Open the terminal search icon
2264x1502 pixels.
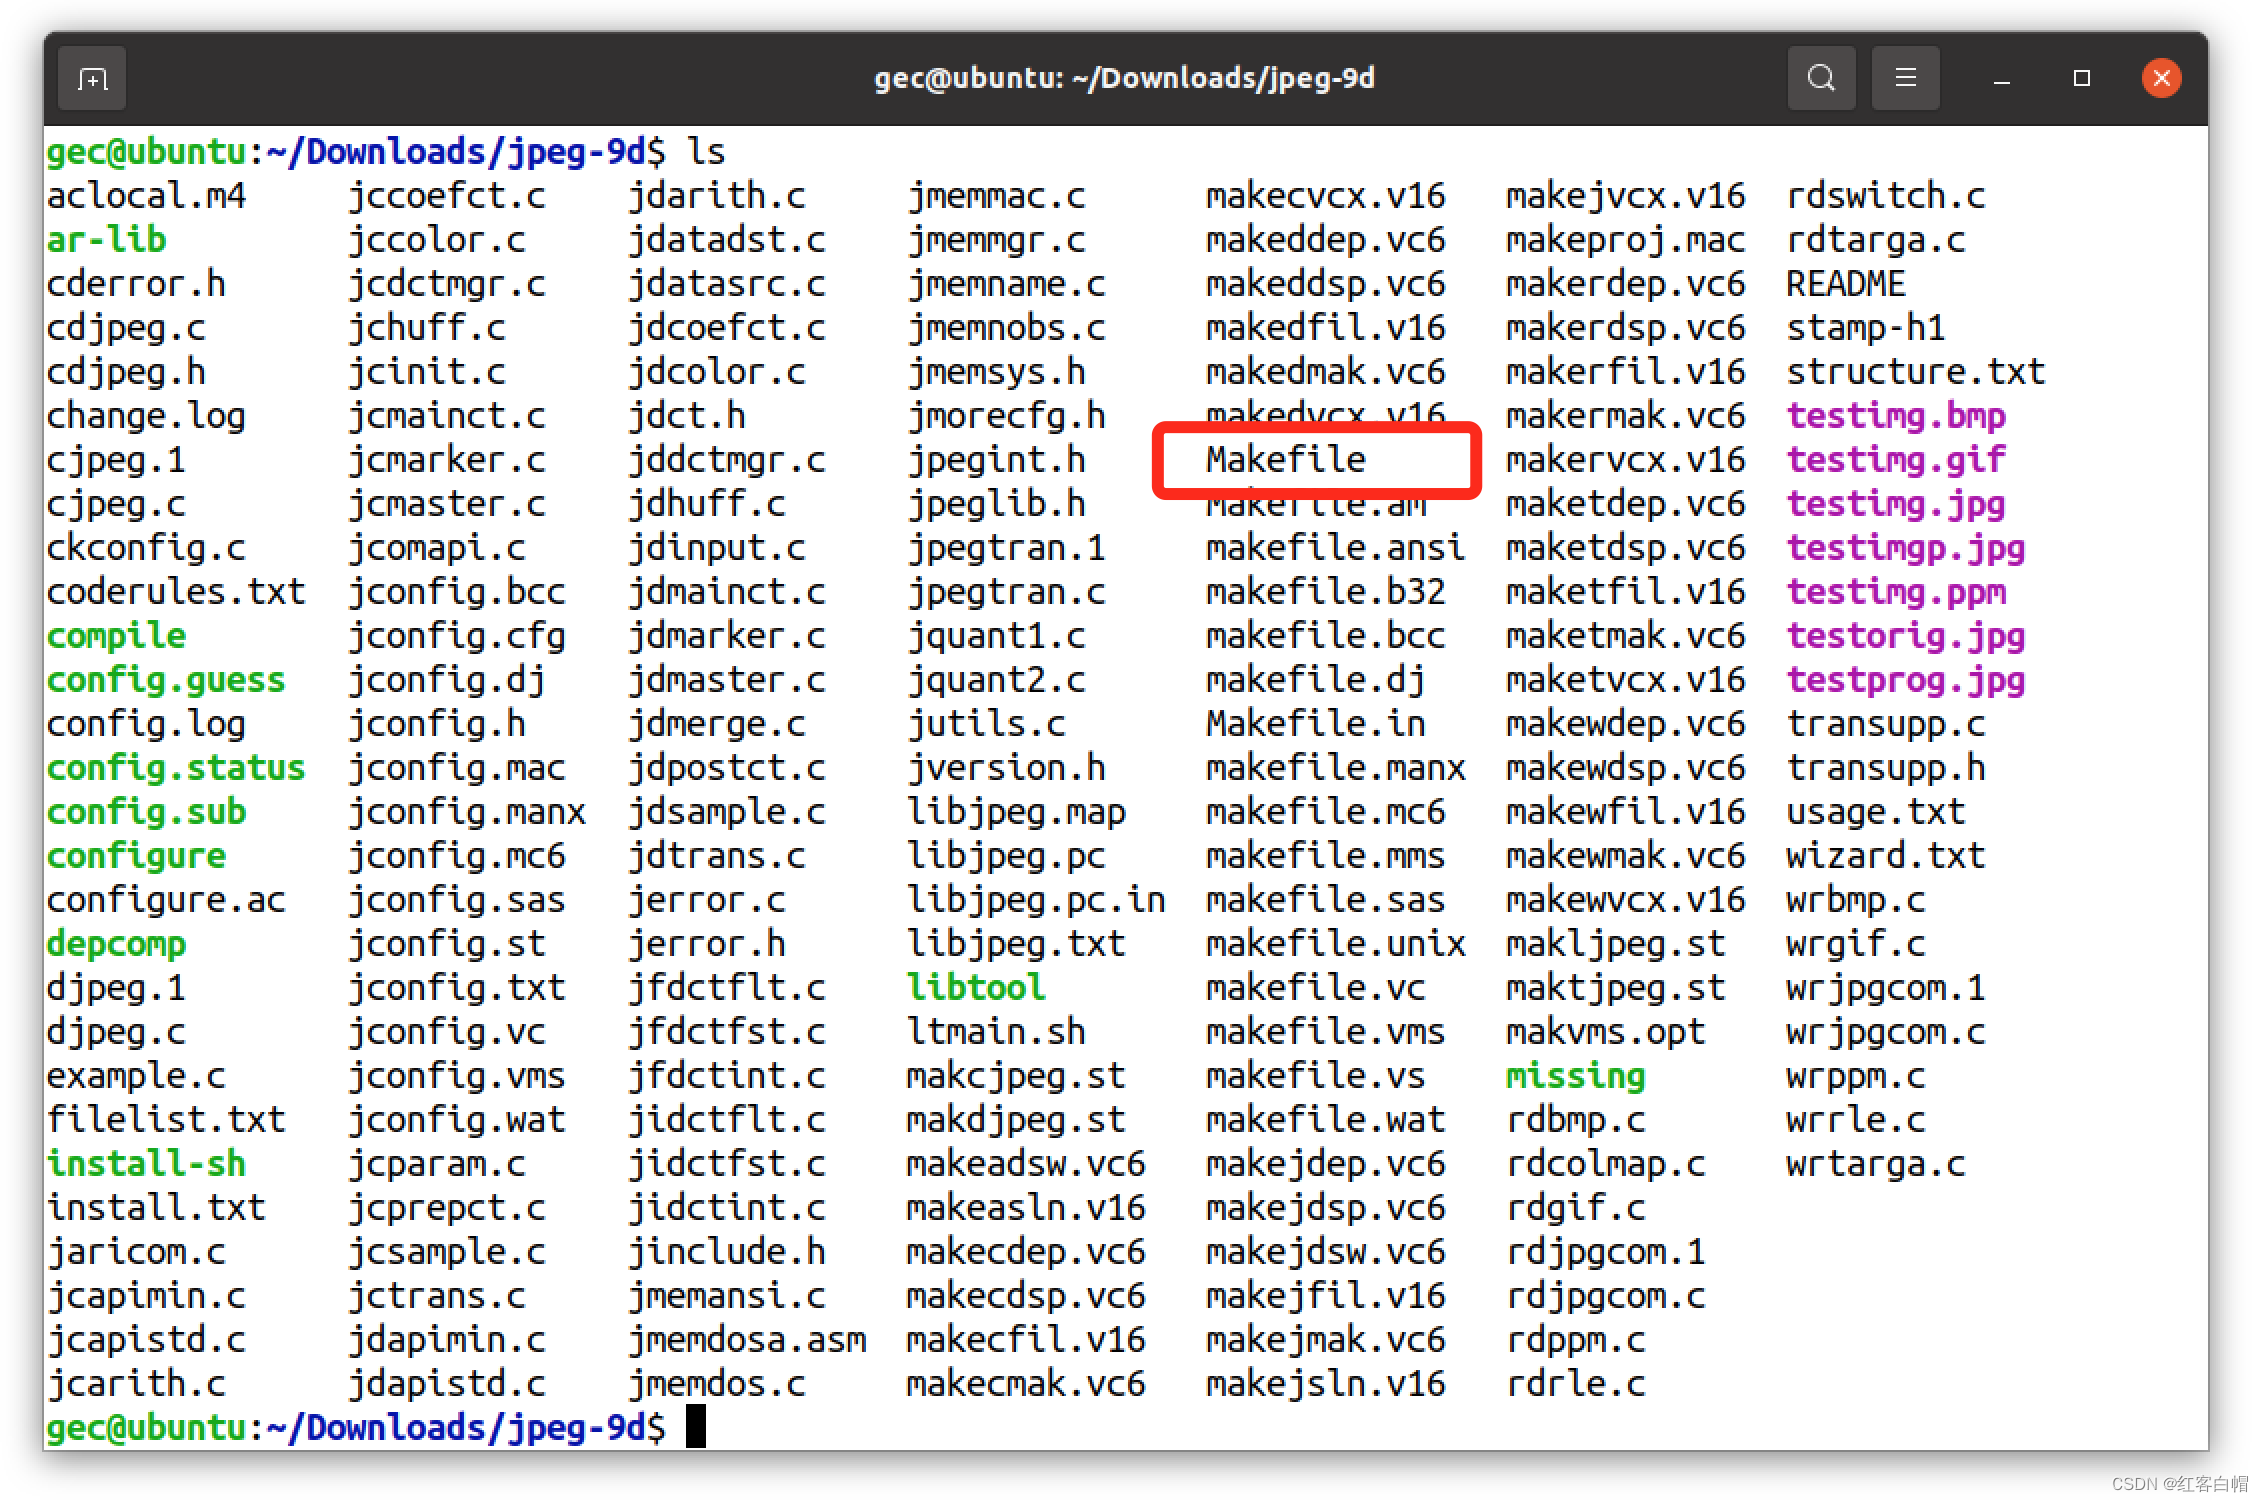[x=1821, y=78]
